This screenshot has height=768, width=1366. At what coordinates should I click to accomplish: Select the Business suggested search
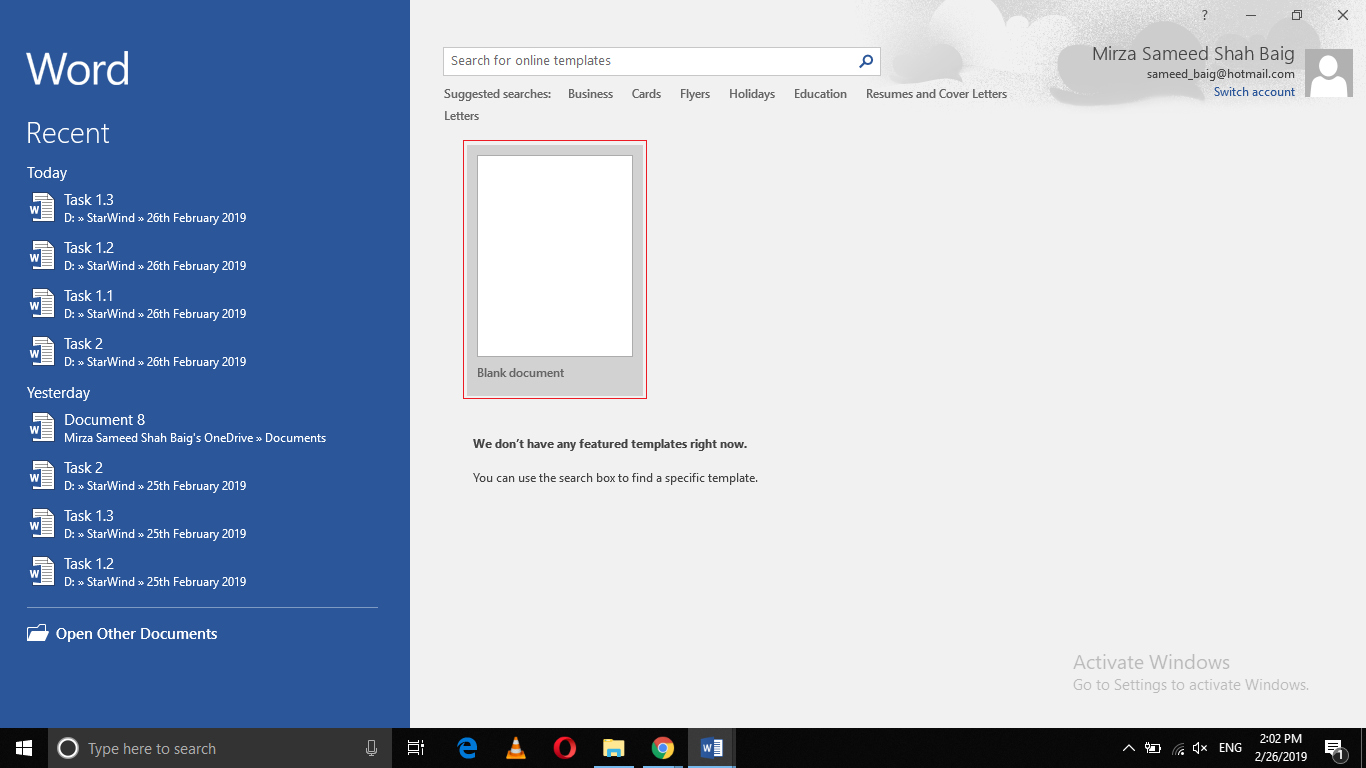590,94
